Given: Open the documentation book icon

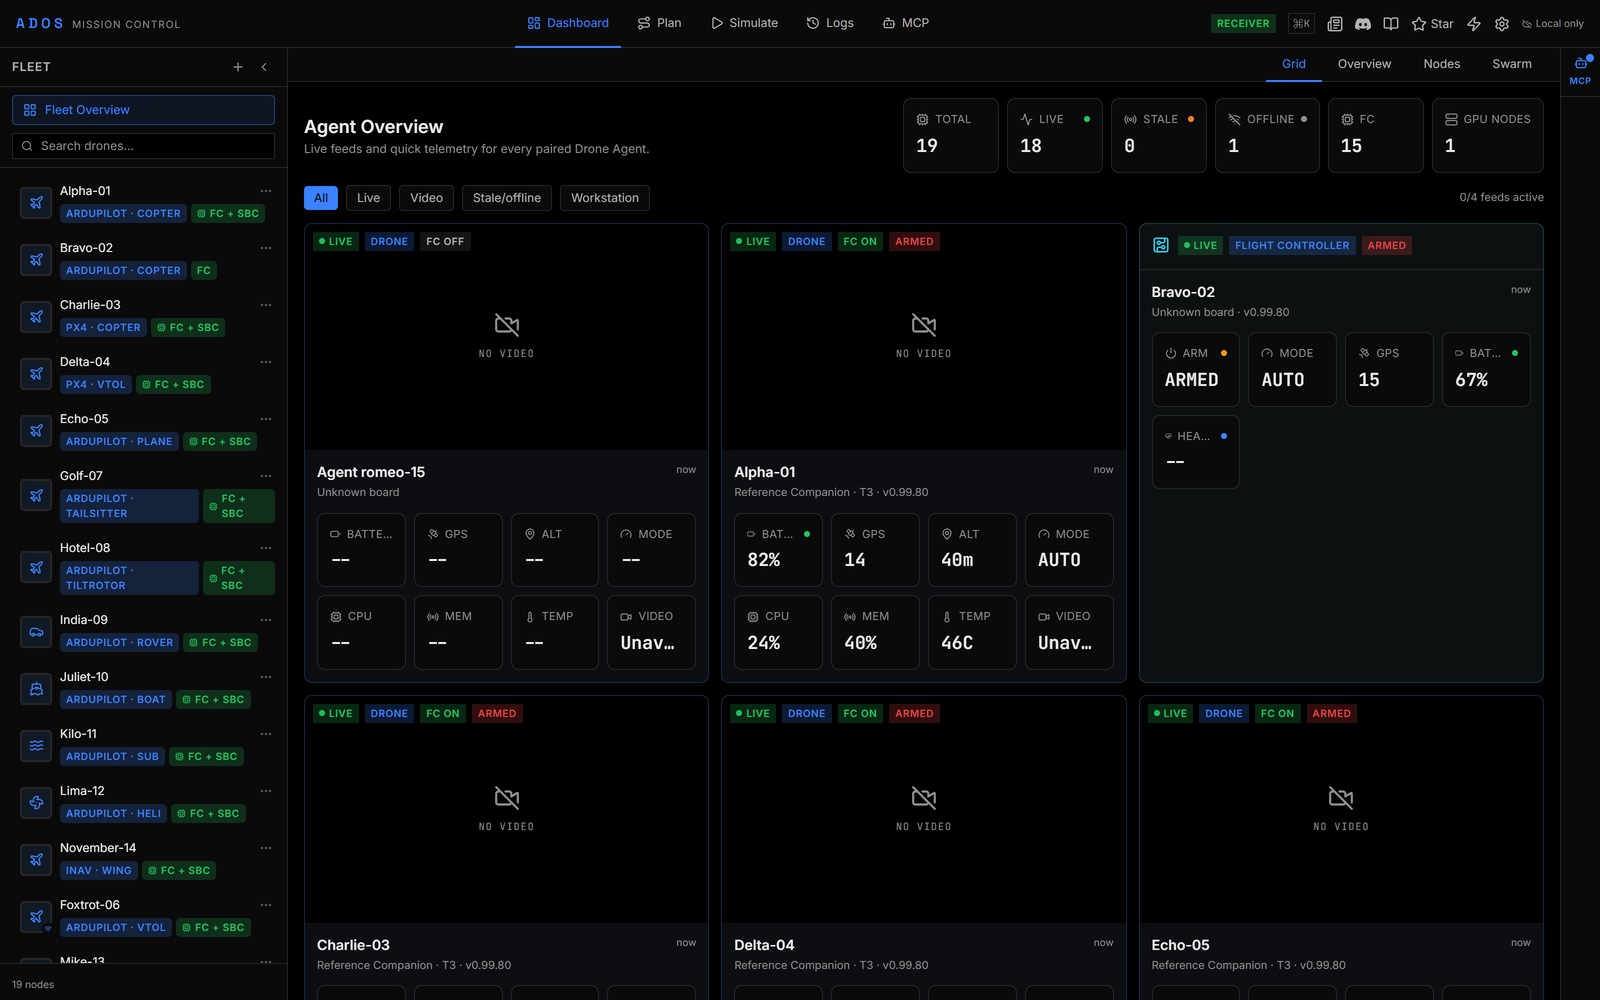Looking at the screenshot, I should coord(1390,24).
